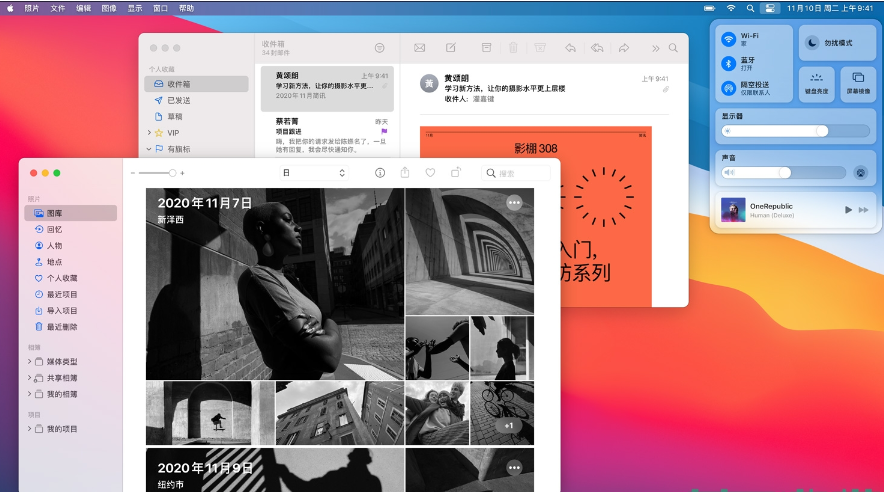Open the info button in Photos toolbar
Image resolution: width=884 pixels, height=492 pixels.
(380, 173)
